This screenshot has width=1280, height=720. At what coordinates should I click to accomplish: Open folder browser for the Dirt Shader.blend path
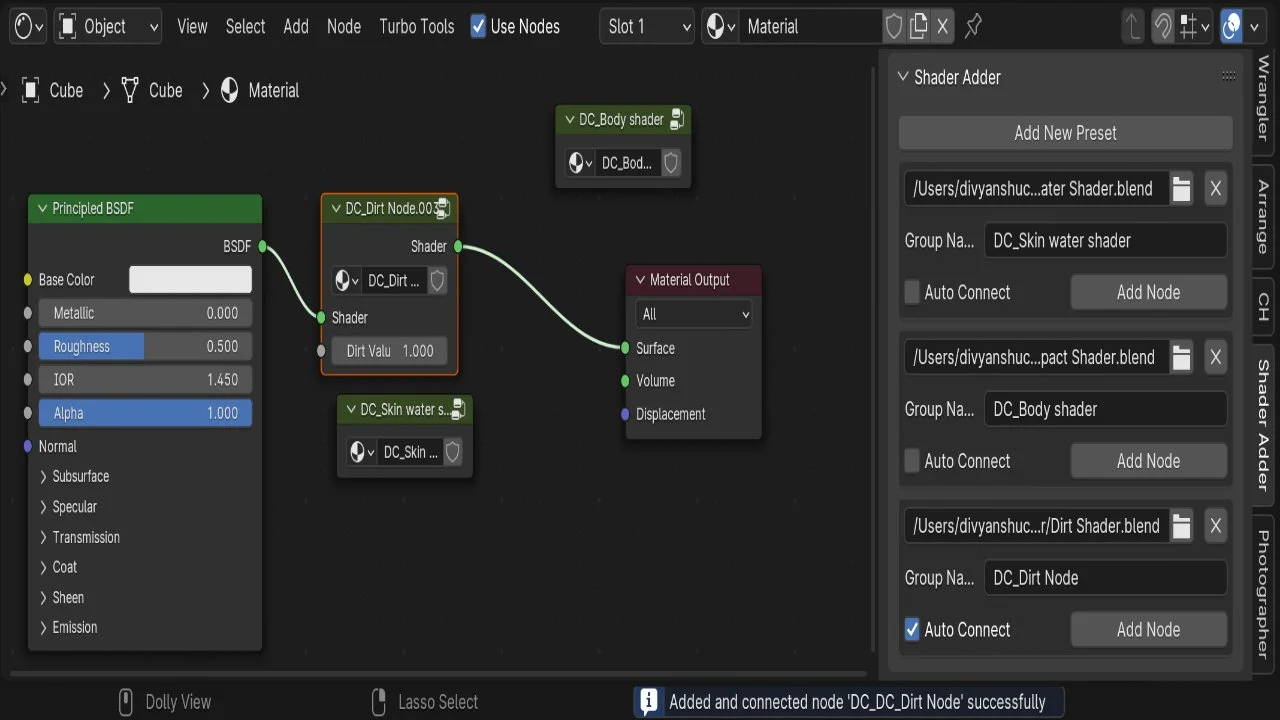pyautogui.click(x=1182, y=526)
